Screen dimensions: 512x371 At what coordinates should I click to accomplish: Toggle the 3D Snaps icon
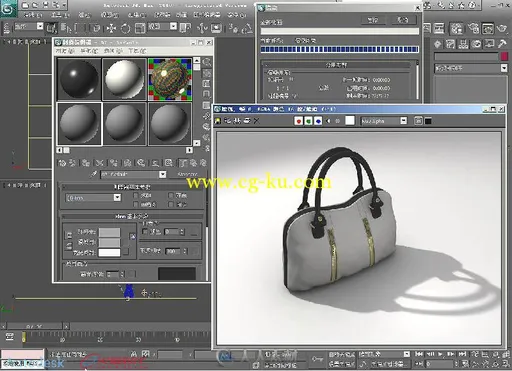point(233,29)
